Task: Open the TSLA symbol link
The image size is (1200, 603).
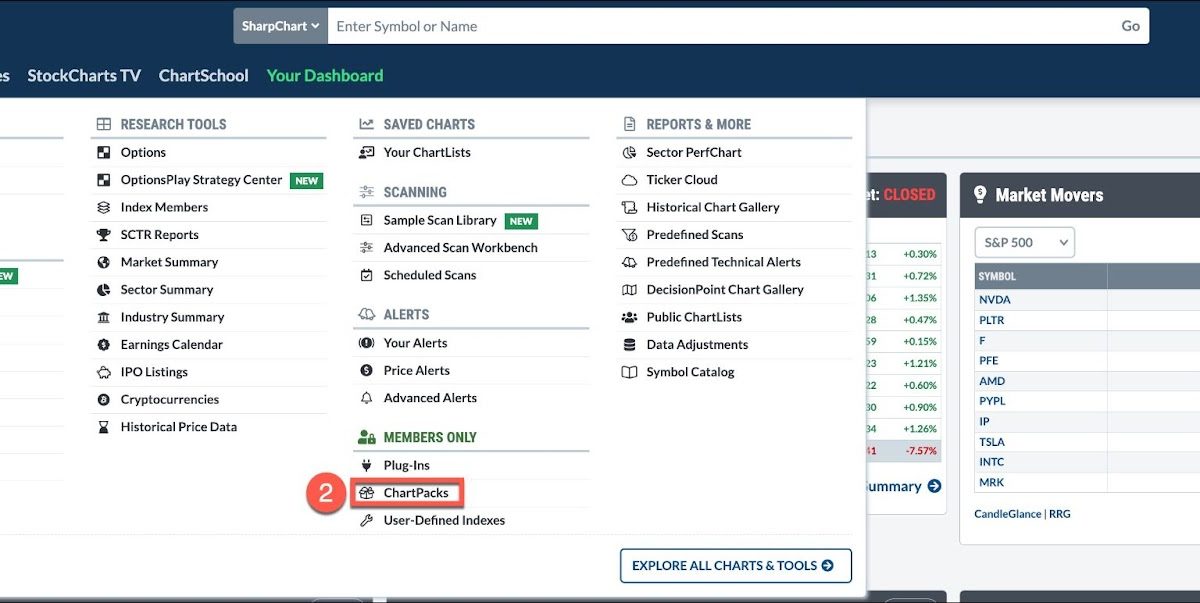Action: [992, 442]
